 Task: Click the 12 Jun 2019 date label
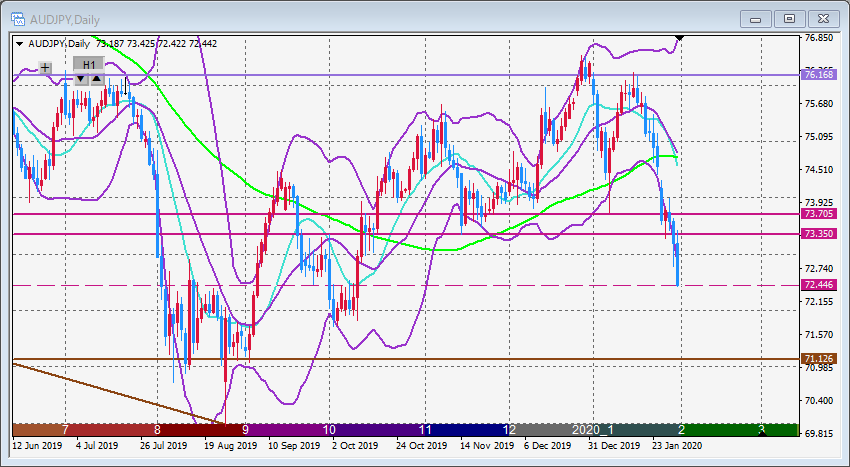(x=37, y=446)
